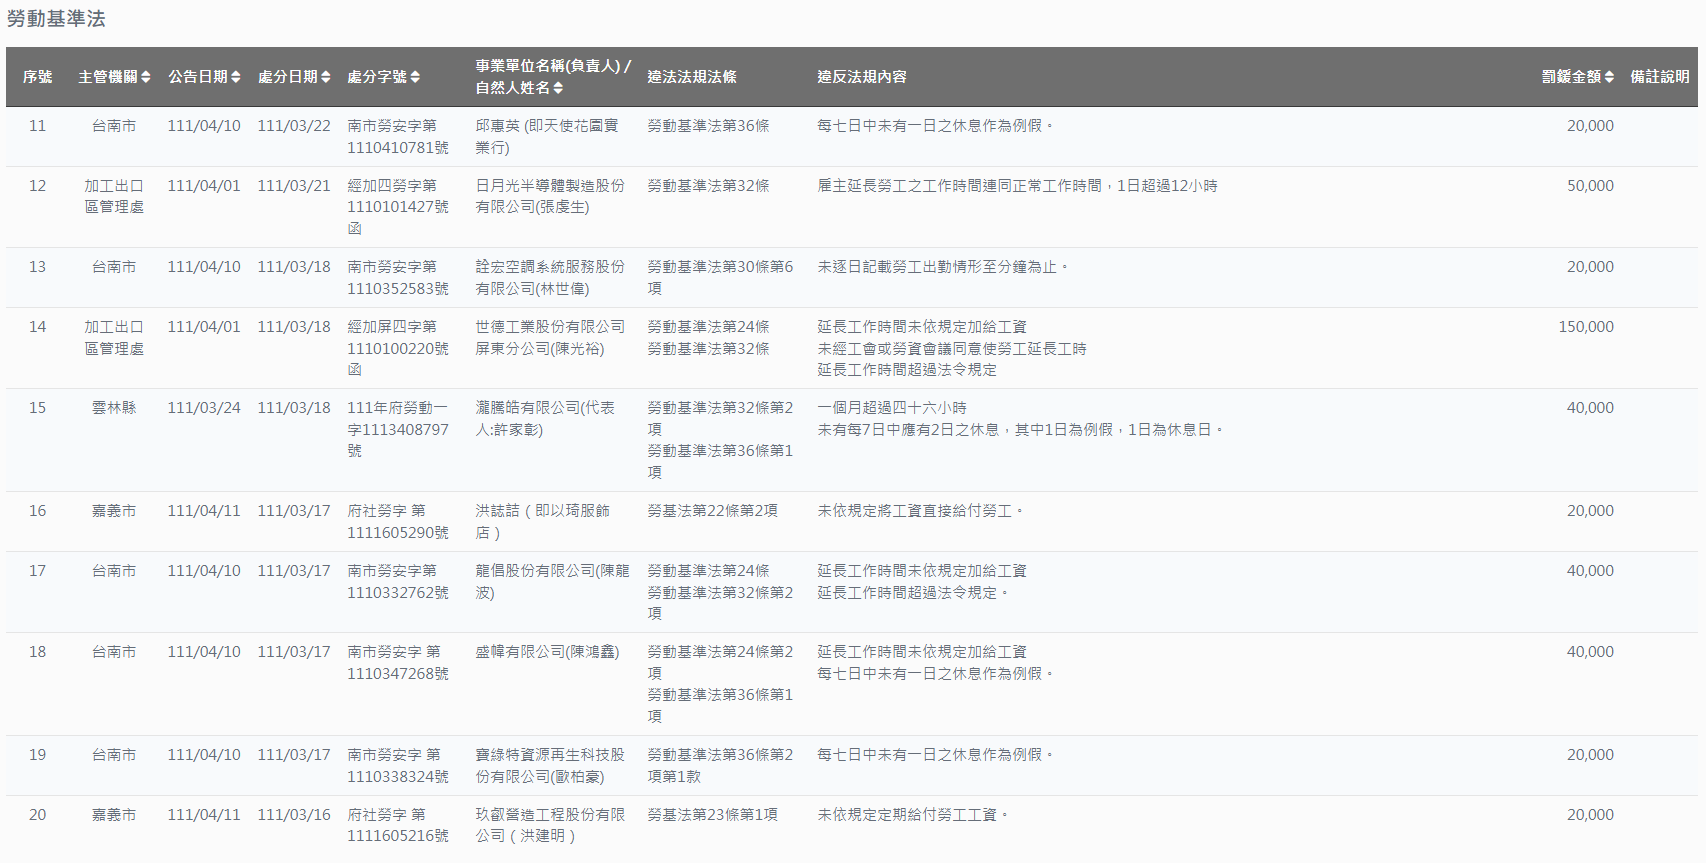This screenshot has width=1706, height=863.
Task: Select the 備註說明 column header
Action: (x=1659, y=77)
